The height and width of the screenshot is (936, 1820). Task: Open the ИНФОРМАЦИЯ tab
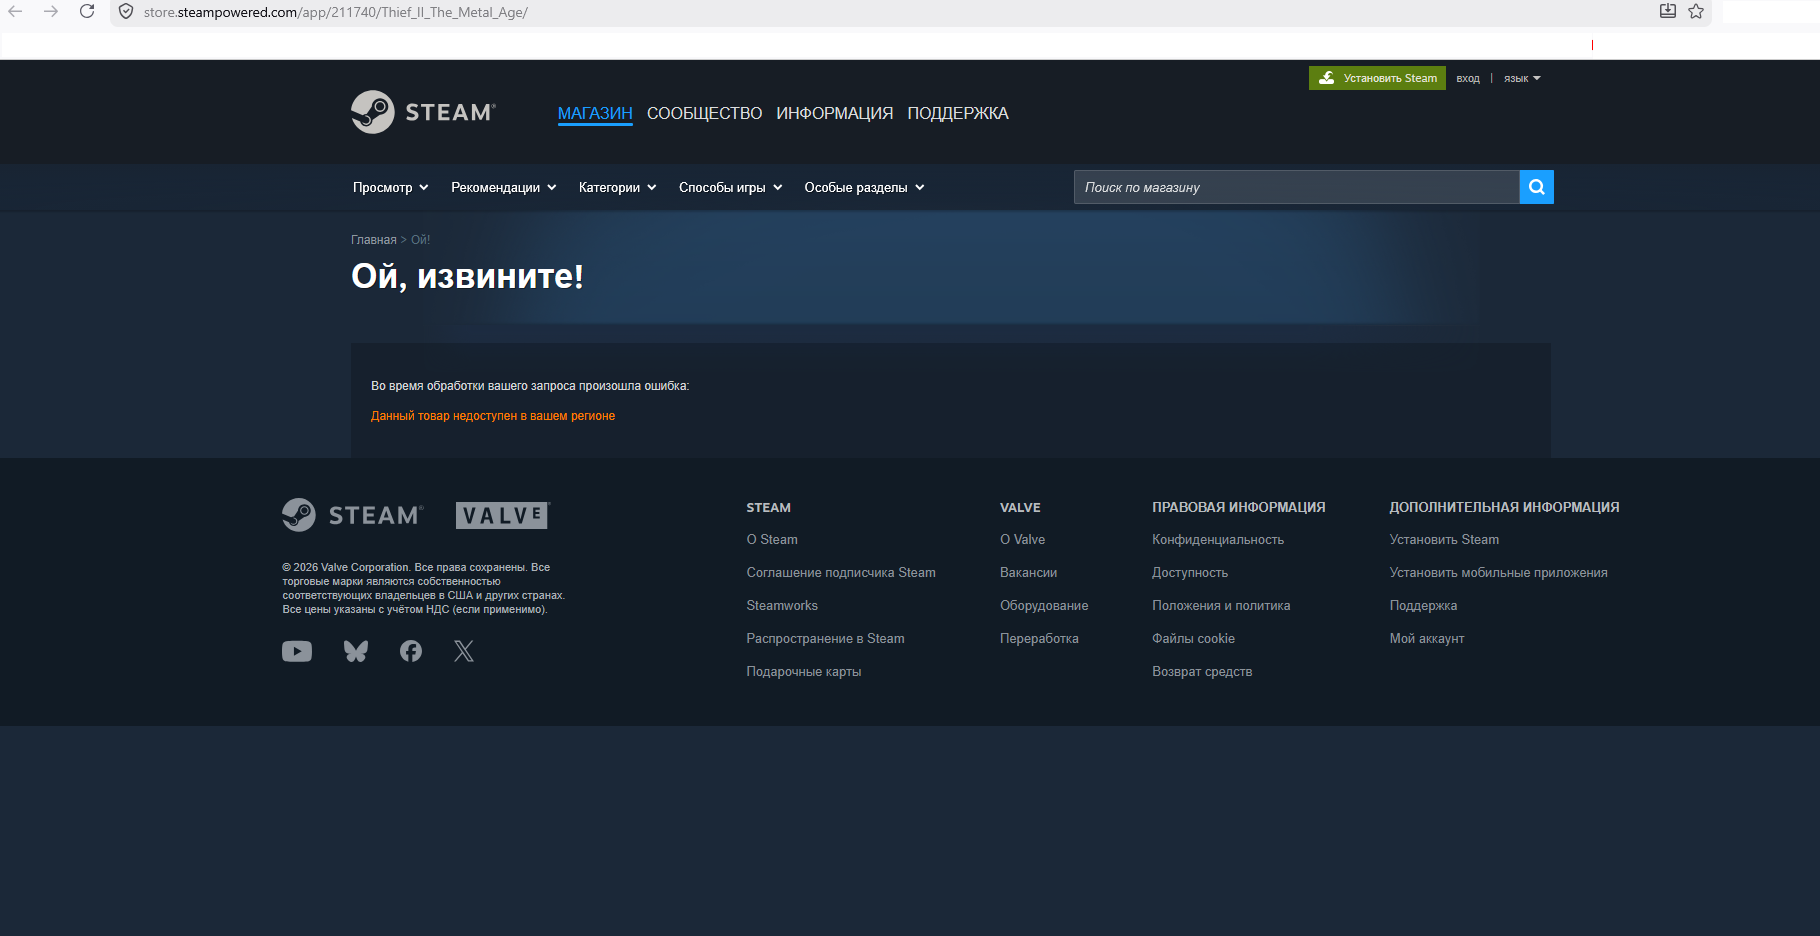click(835, 113)
